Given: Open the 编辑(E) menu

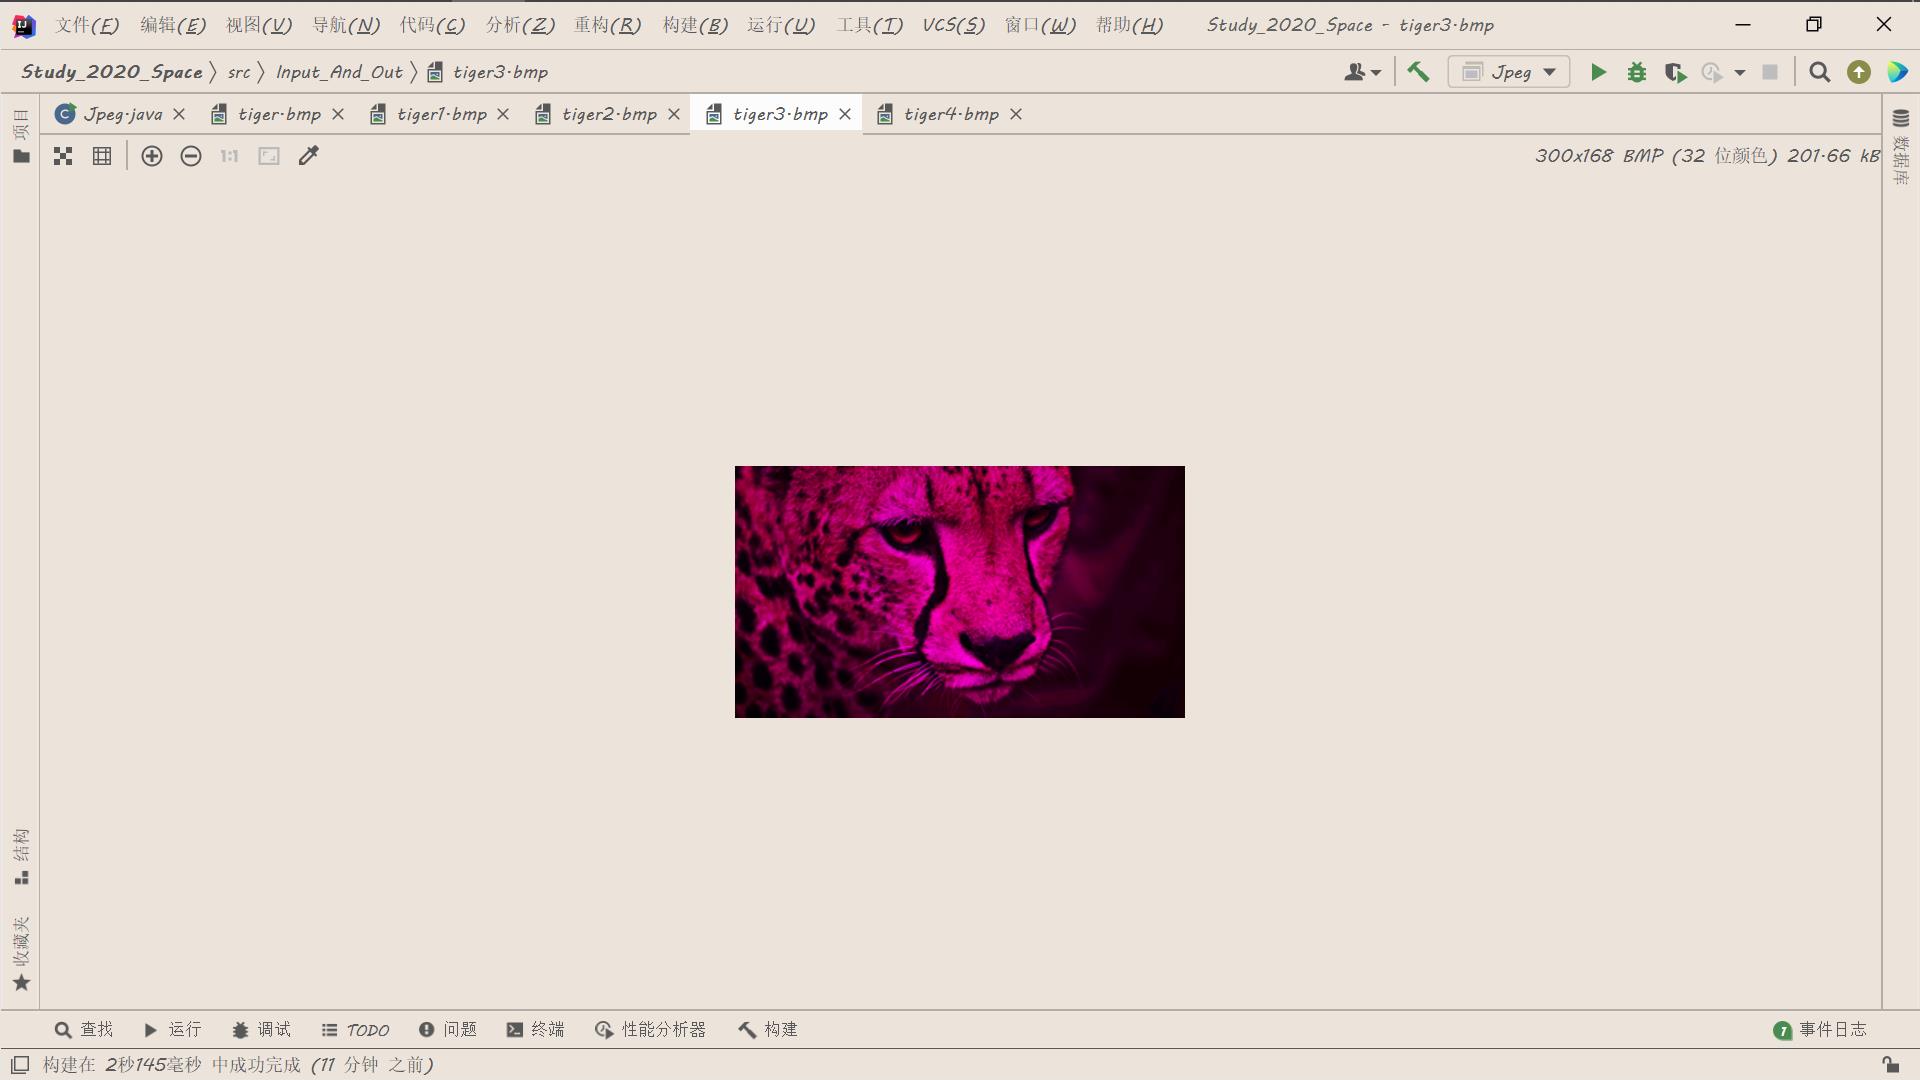Looking at the screenshot, I should point(173,25).
